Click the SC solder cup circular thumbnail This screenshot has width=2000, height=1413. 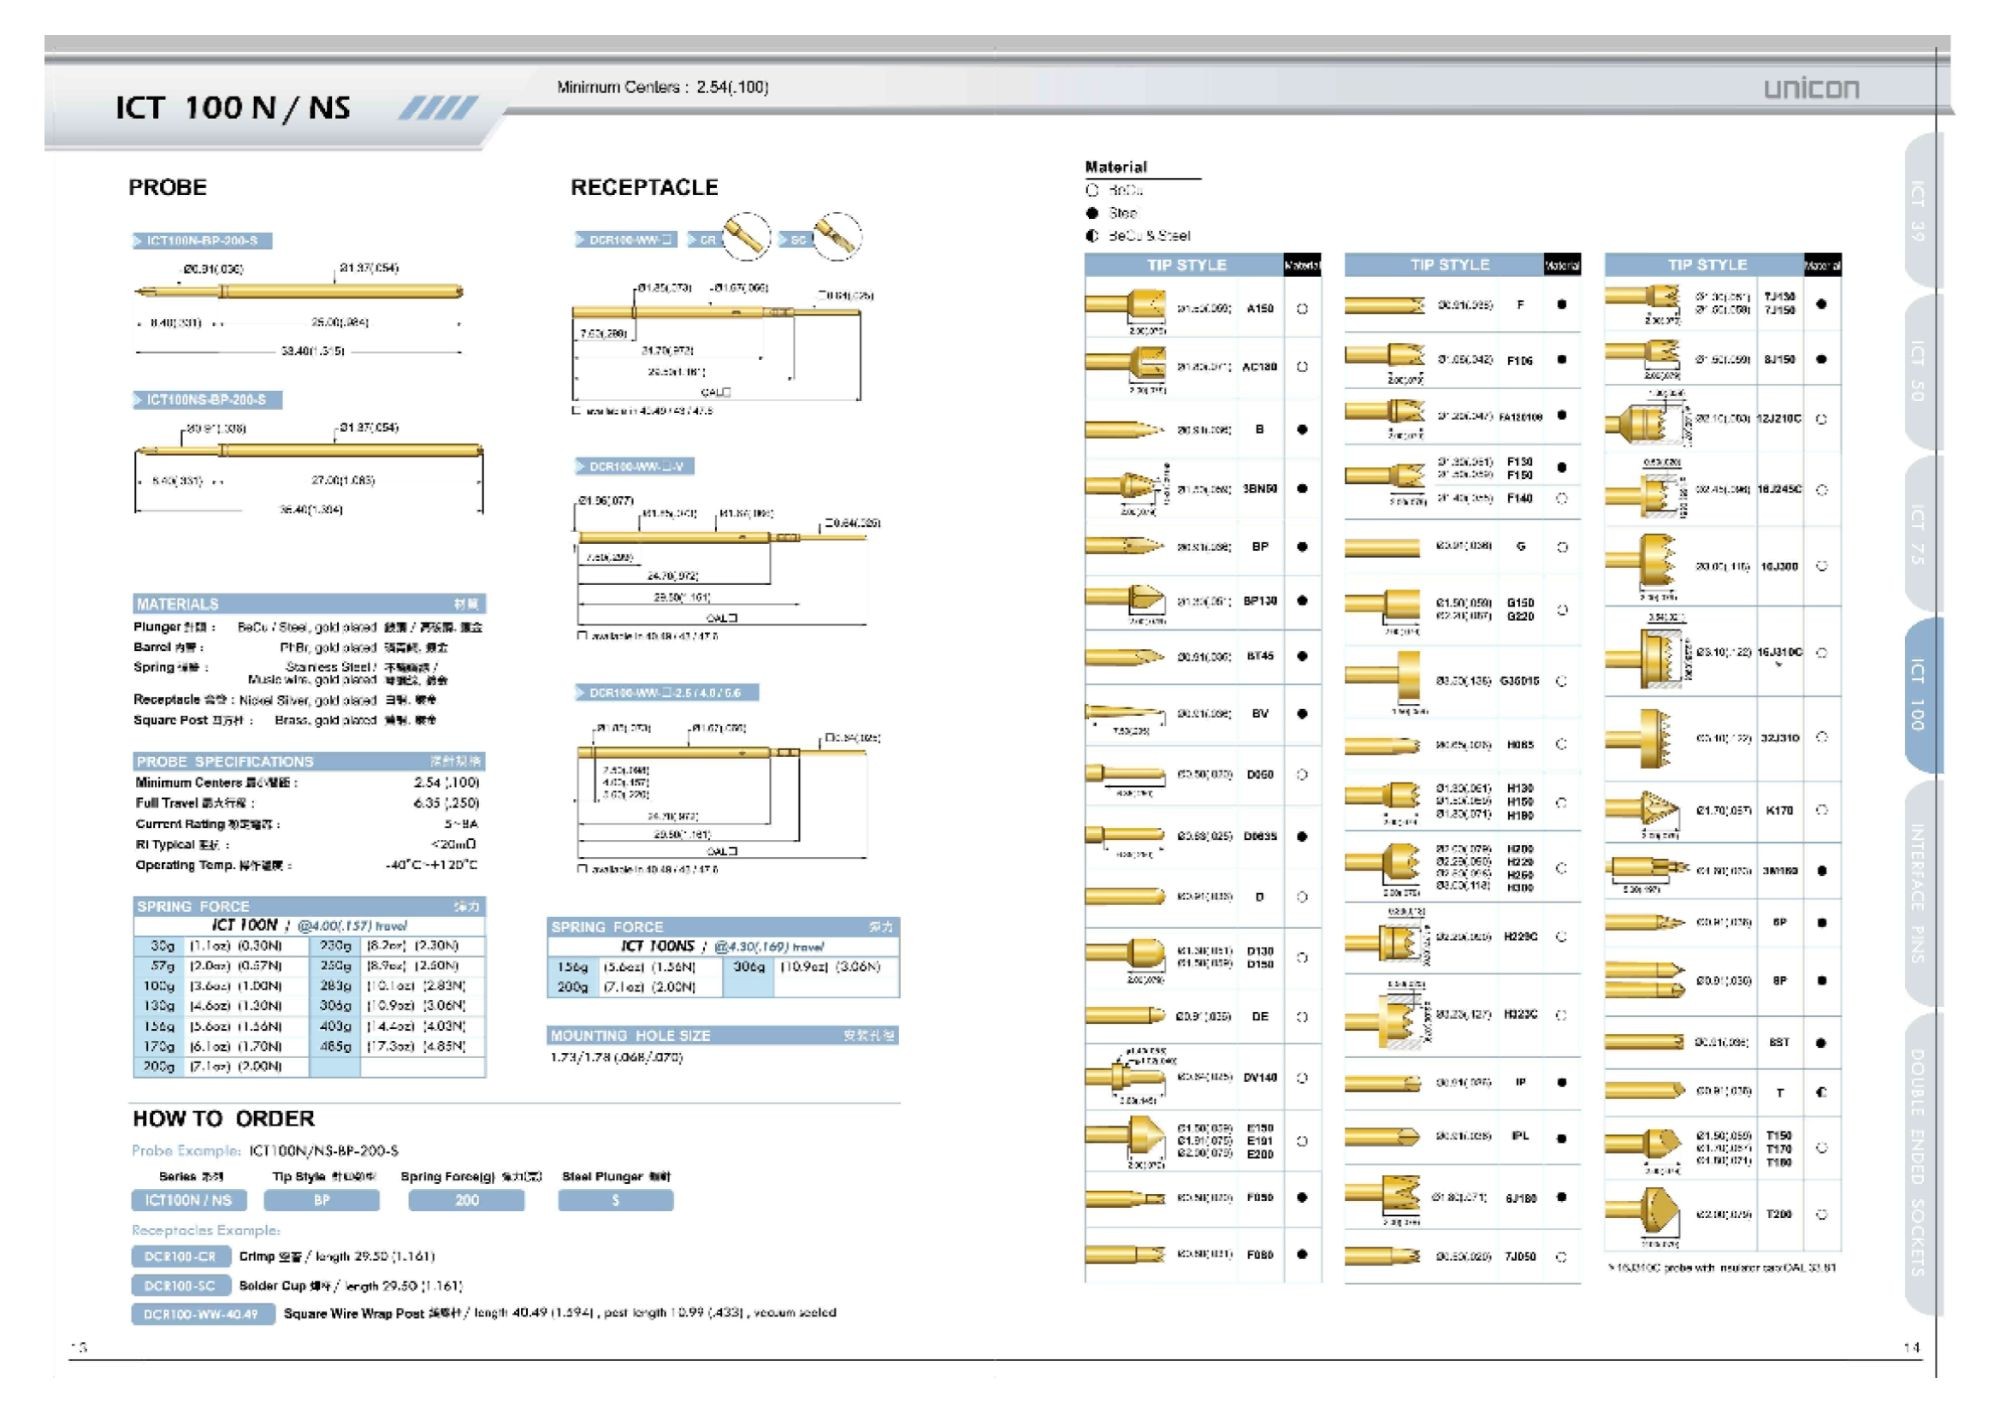point(838,237)
